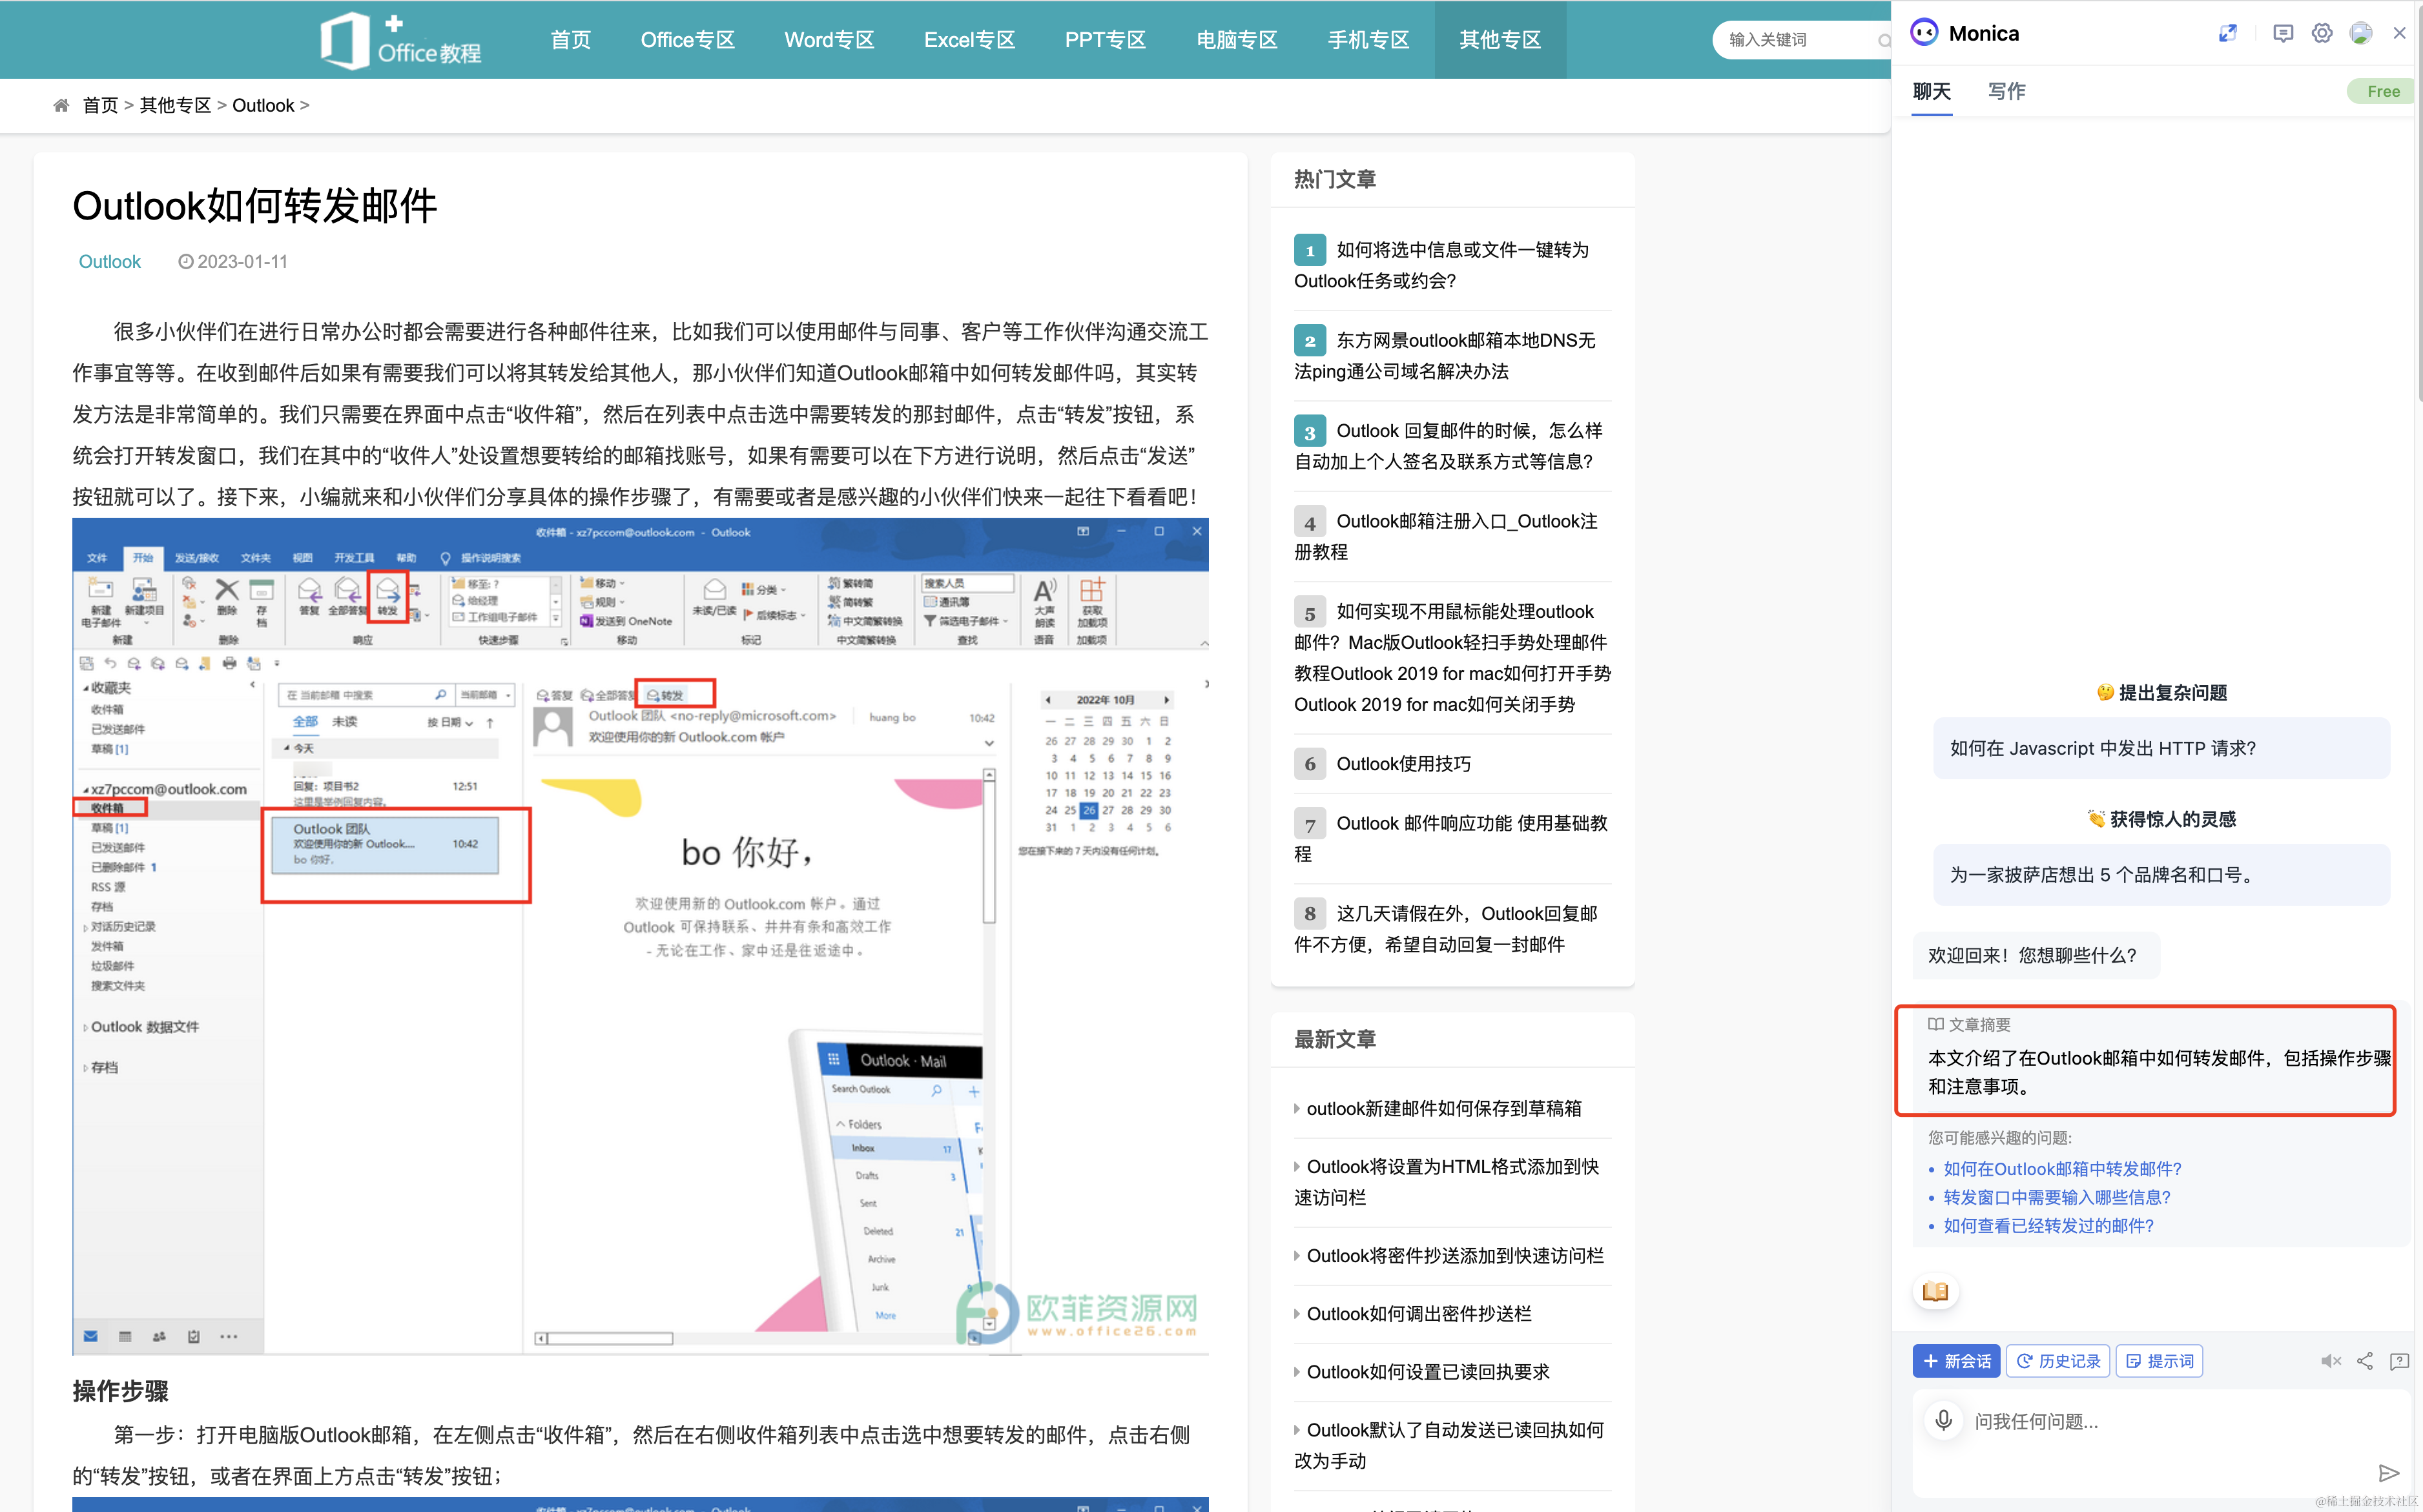The width and height of the screenshot is (2423, 1512).
Task: Open the 提示词 prompts button
Action: [x=2159, y=1361]
